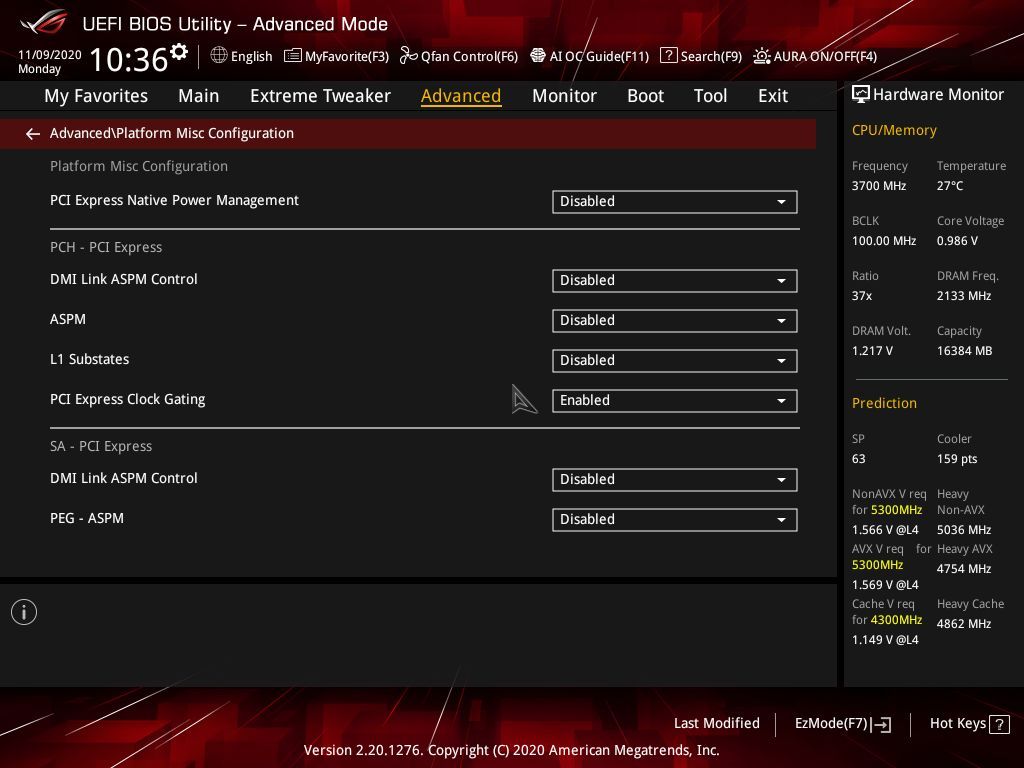Open AI OC Guide(F11)

(x=590, y=56)
